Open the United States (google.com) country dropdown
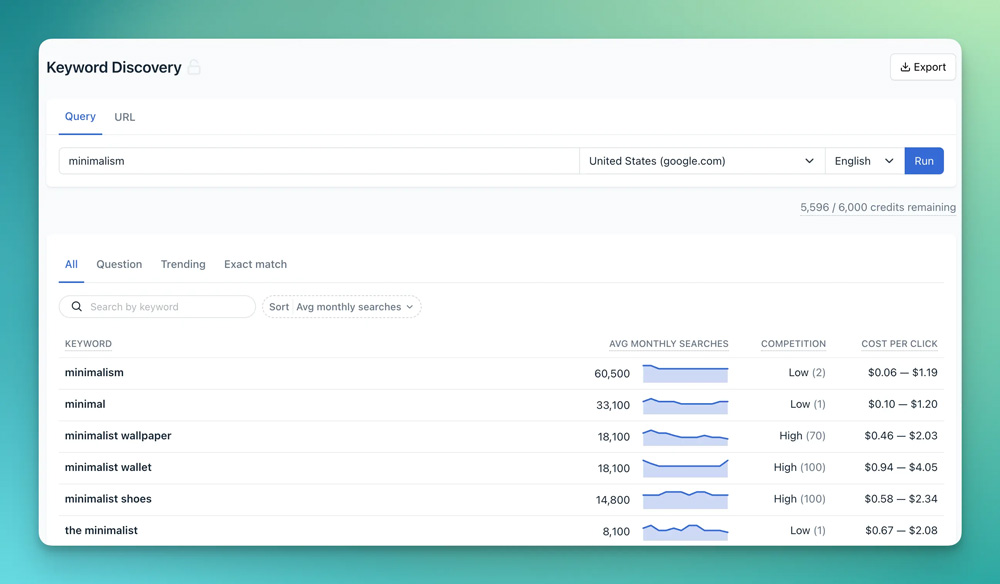 pos(701,161)
